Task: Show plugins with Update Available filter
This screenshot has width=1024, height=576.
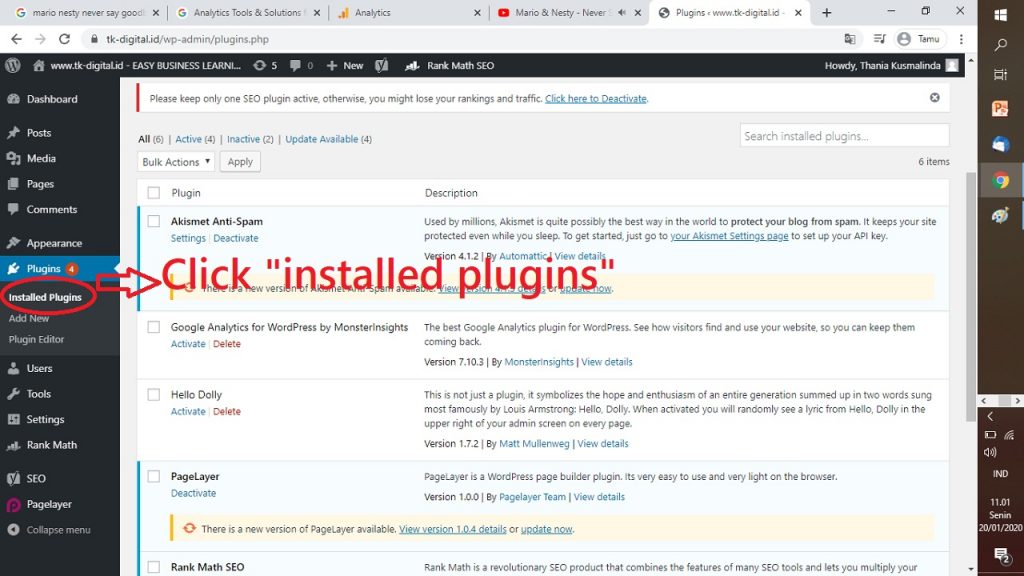Action: (x=323, y=139)
